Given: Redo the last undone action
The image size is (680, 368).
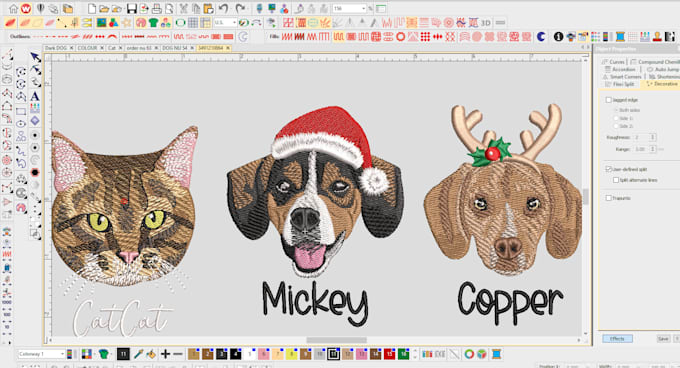Looking at the screenshot, I should point(240,8).
